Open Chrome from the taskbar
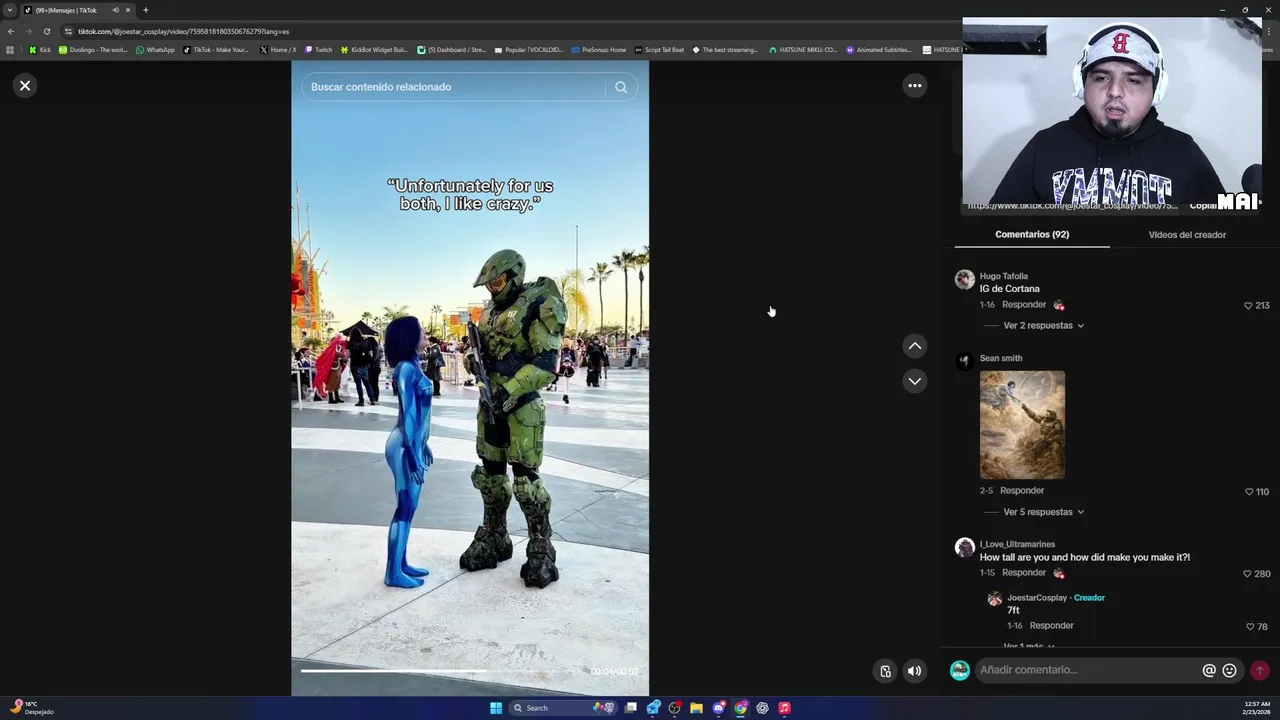 [x=740, y=708]
